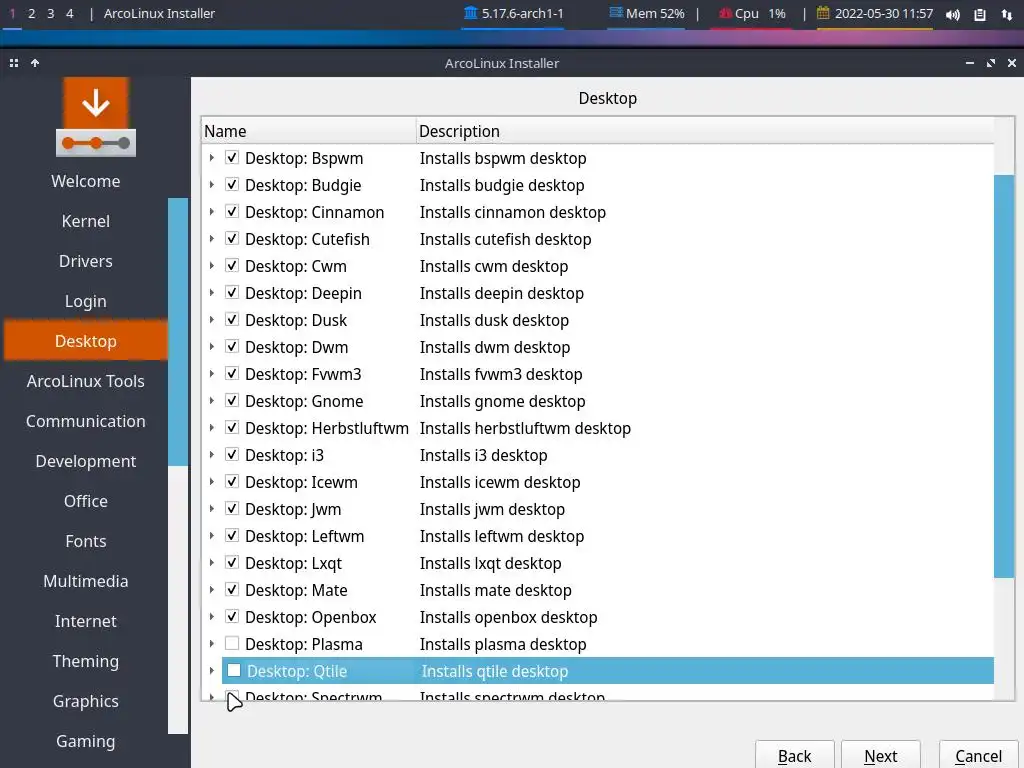Image resolution: width=1024 pixels, height=768 pixels.
Task: Check the Desktop: Plasma checkbox
Action: 232,643
